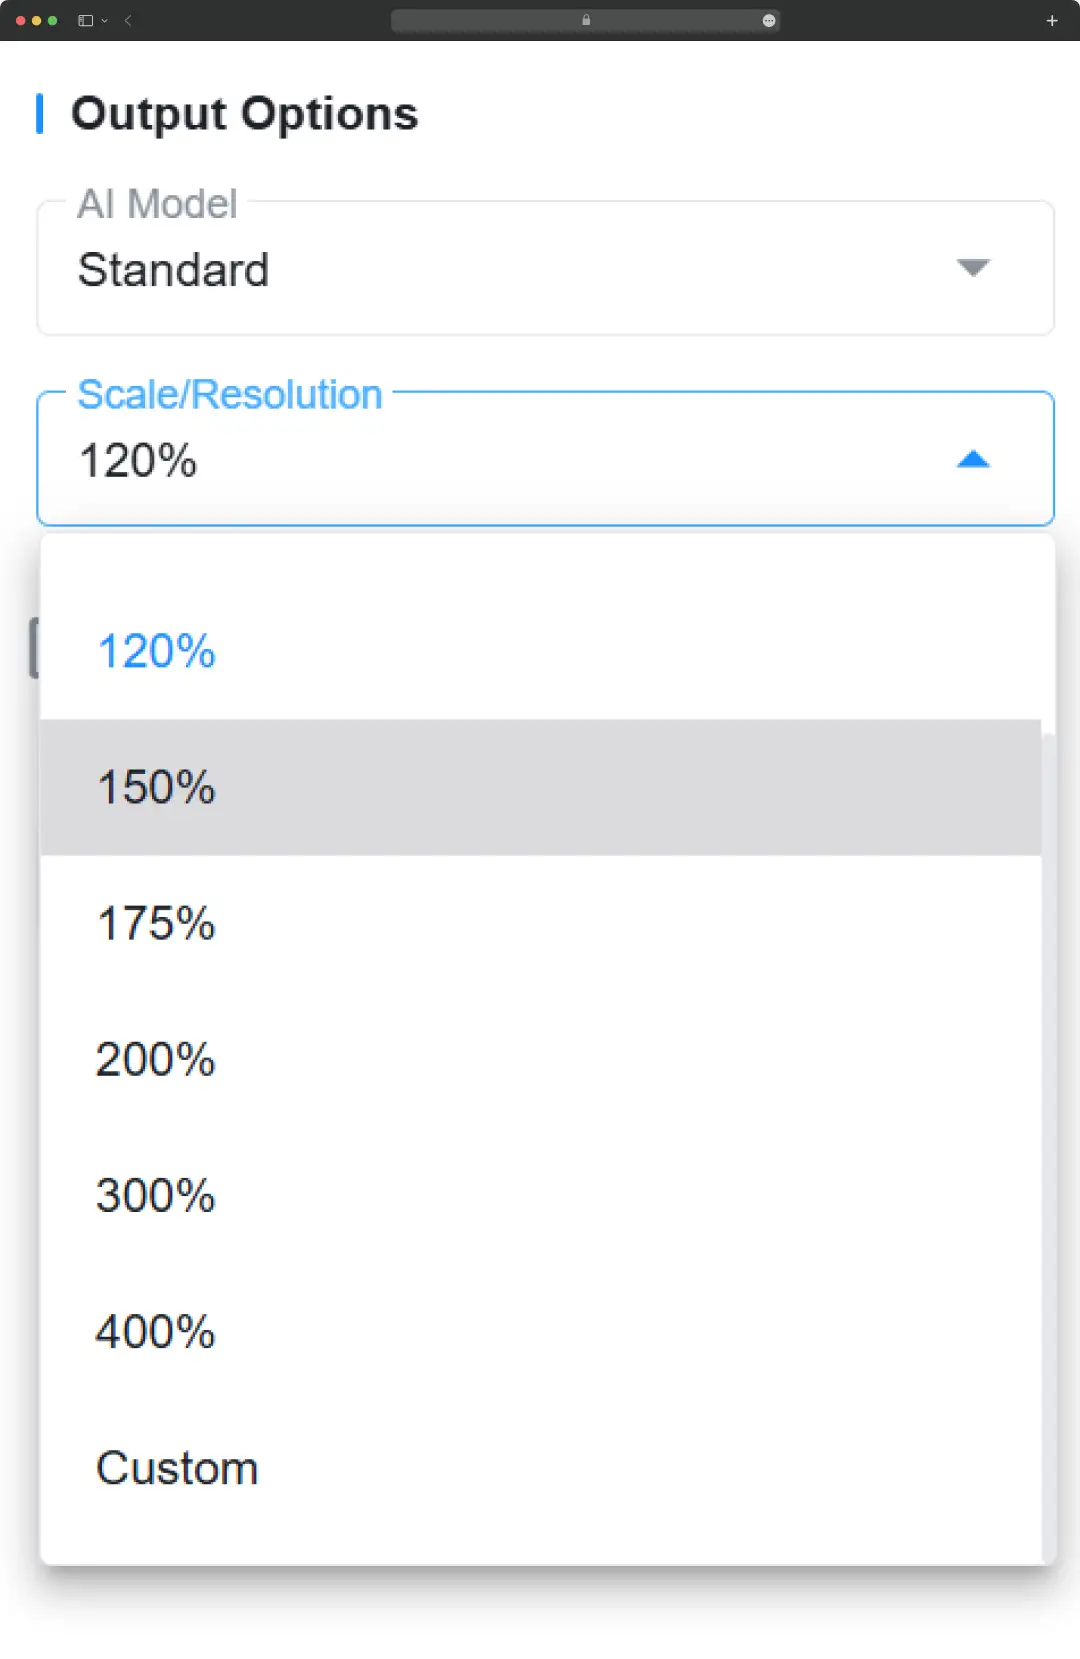Select the Custom scale option
Image resolution: width=1080 pixels, height=1659 pixels.
tap(541, 1467)
